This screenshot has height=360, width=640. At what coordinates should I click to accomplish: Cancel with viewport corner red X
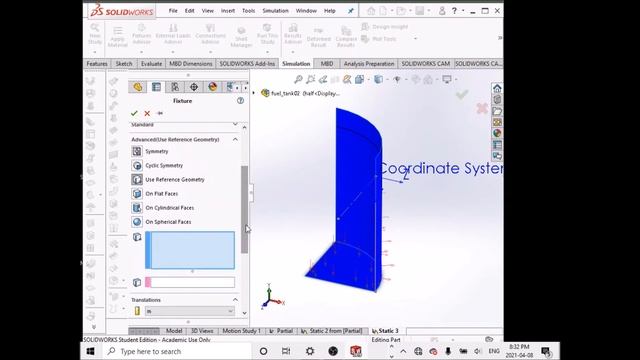482,108
